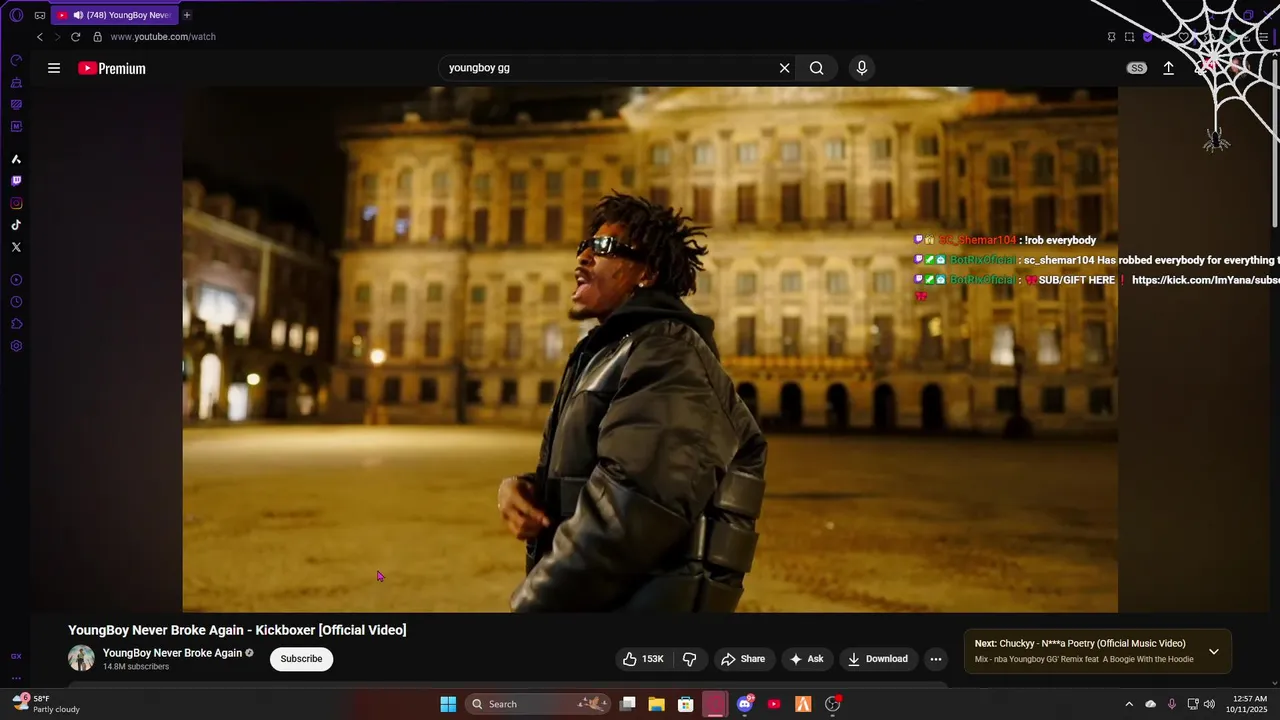This screenshot has width=1280, height=720.
Task: Open more actions three-dot menu
Action: (936, 659)
